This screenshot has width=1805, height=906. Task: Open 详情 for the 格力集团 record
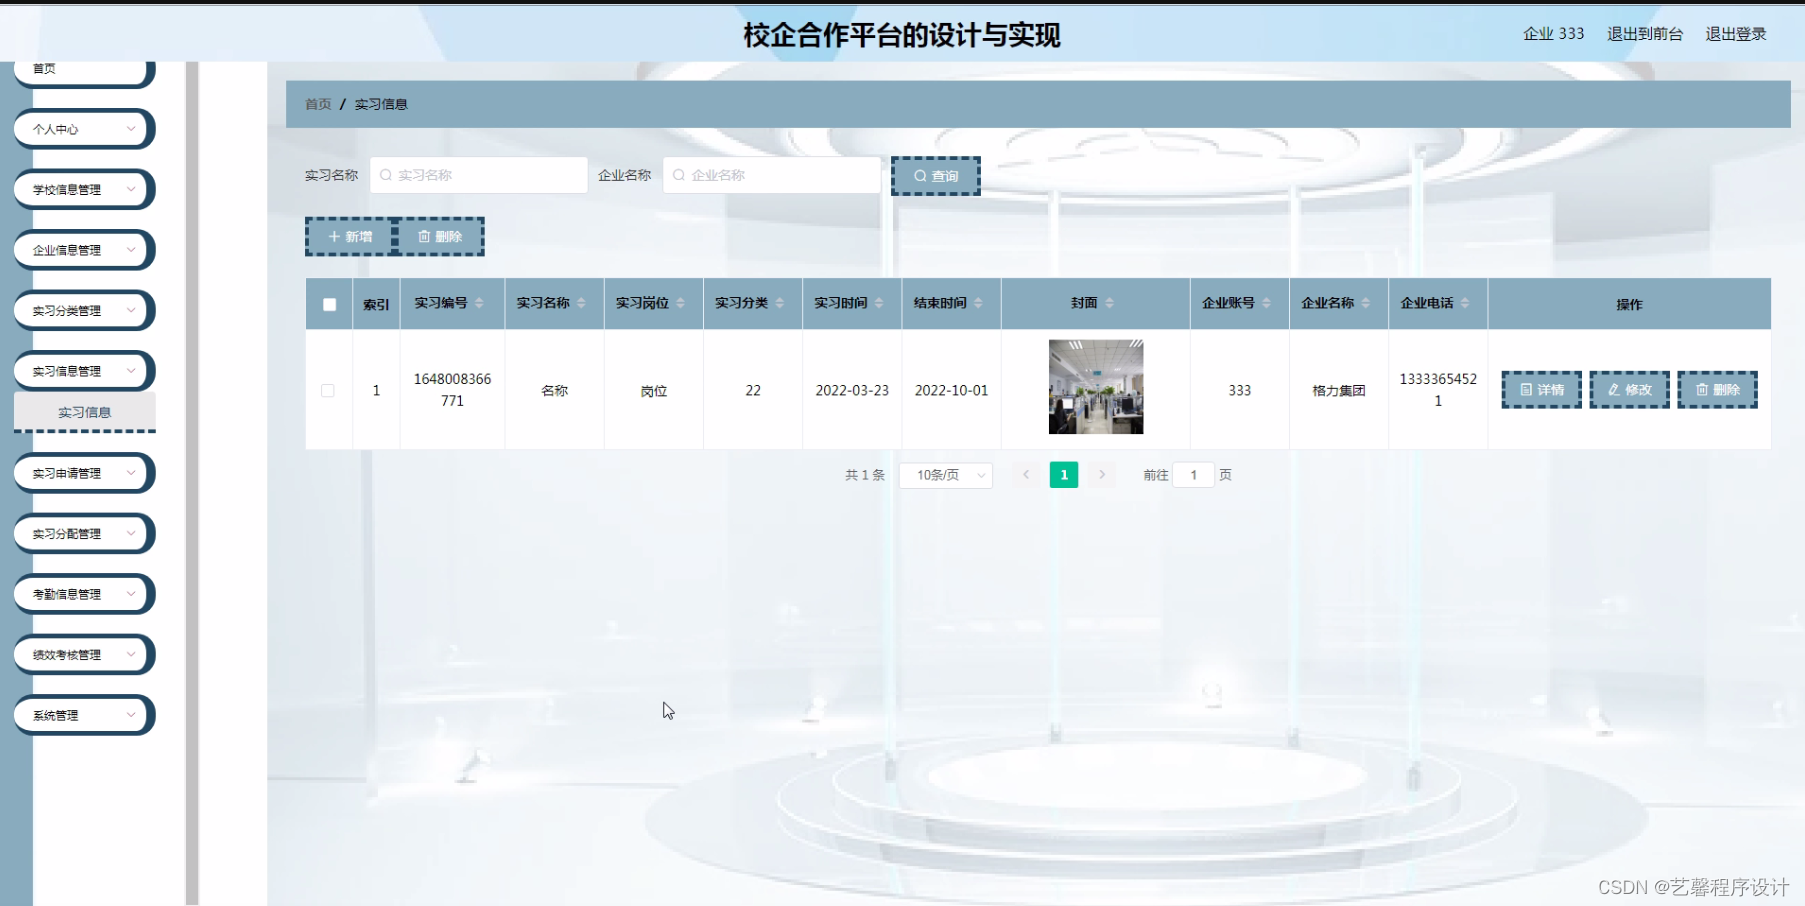pos(1540,390)
